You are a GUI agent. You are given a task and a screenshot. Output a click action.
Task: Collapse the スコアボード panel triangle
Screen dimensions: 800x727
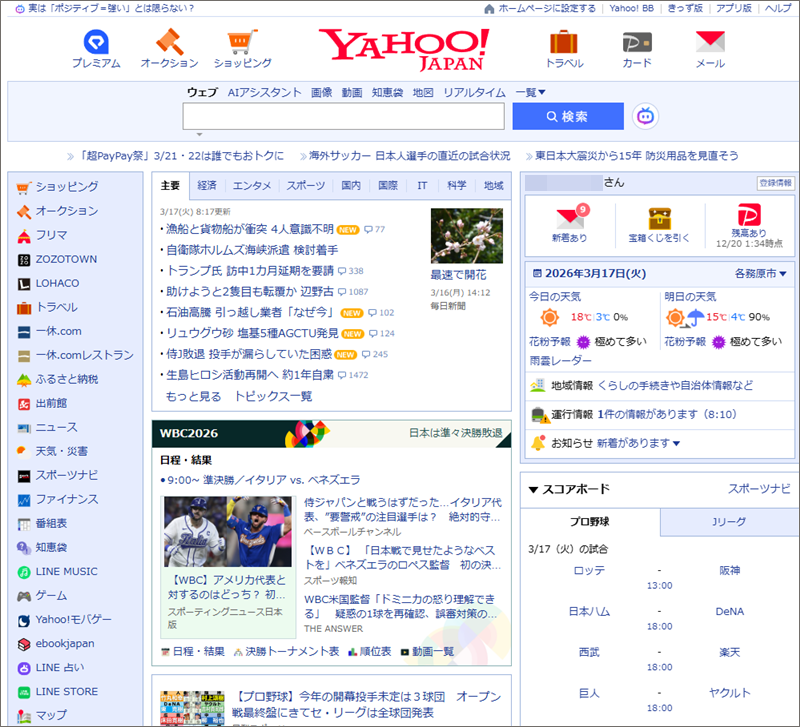point(533,489)
